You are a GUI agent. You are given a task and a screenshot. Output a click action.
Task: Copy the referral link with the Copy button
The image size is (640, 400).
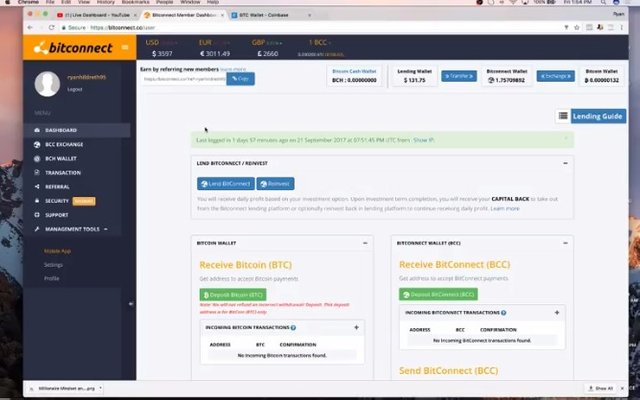(x=240, y=78)
